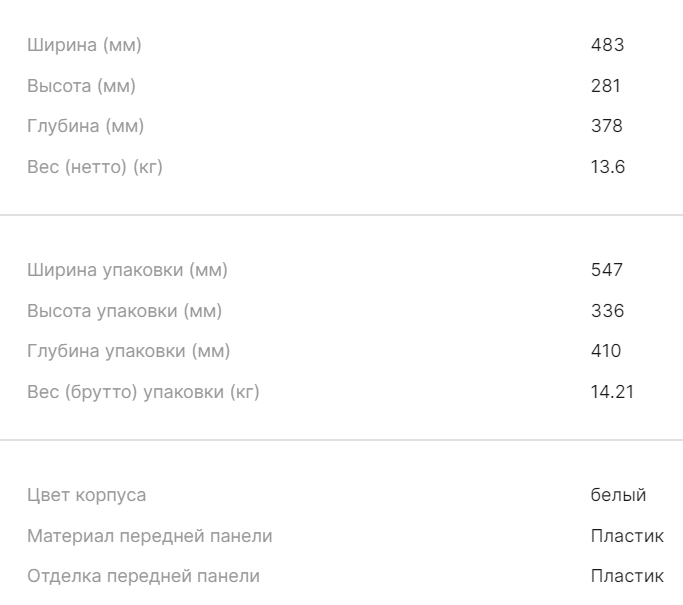Click the "Отделка передней панели" label
This screenshot has height=605, width=683.
143,576
